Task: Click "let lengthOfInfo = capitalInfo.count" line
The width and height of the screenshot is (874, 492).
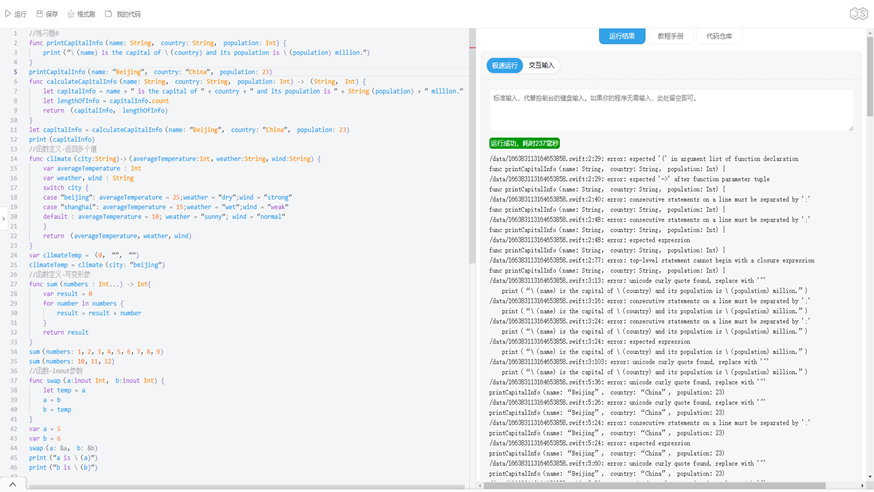Action: (x=106, y=101)
